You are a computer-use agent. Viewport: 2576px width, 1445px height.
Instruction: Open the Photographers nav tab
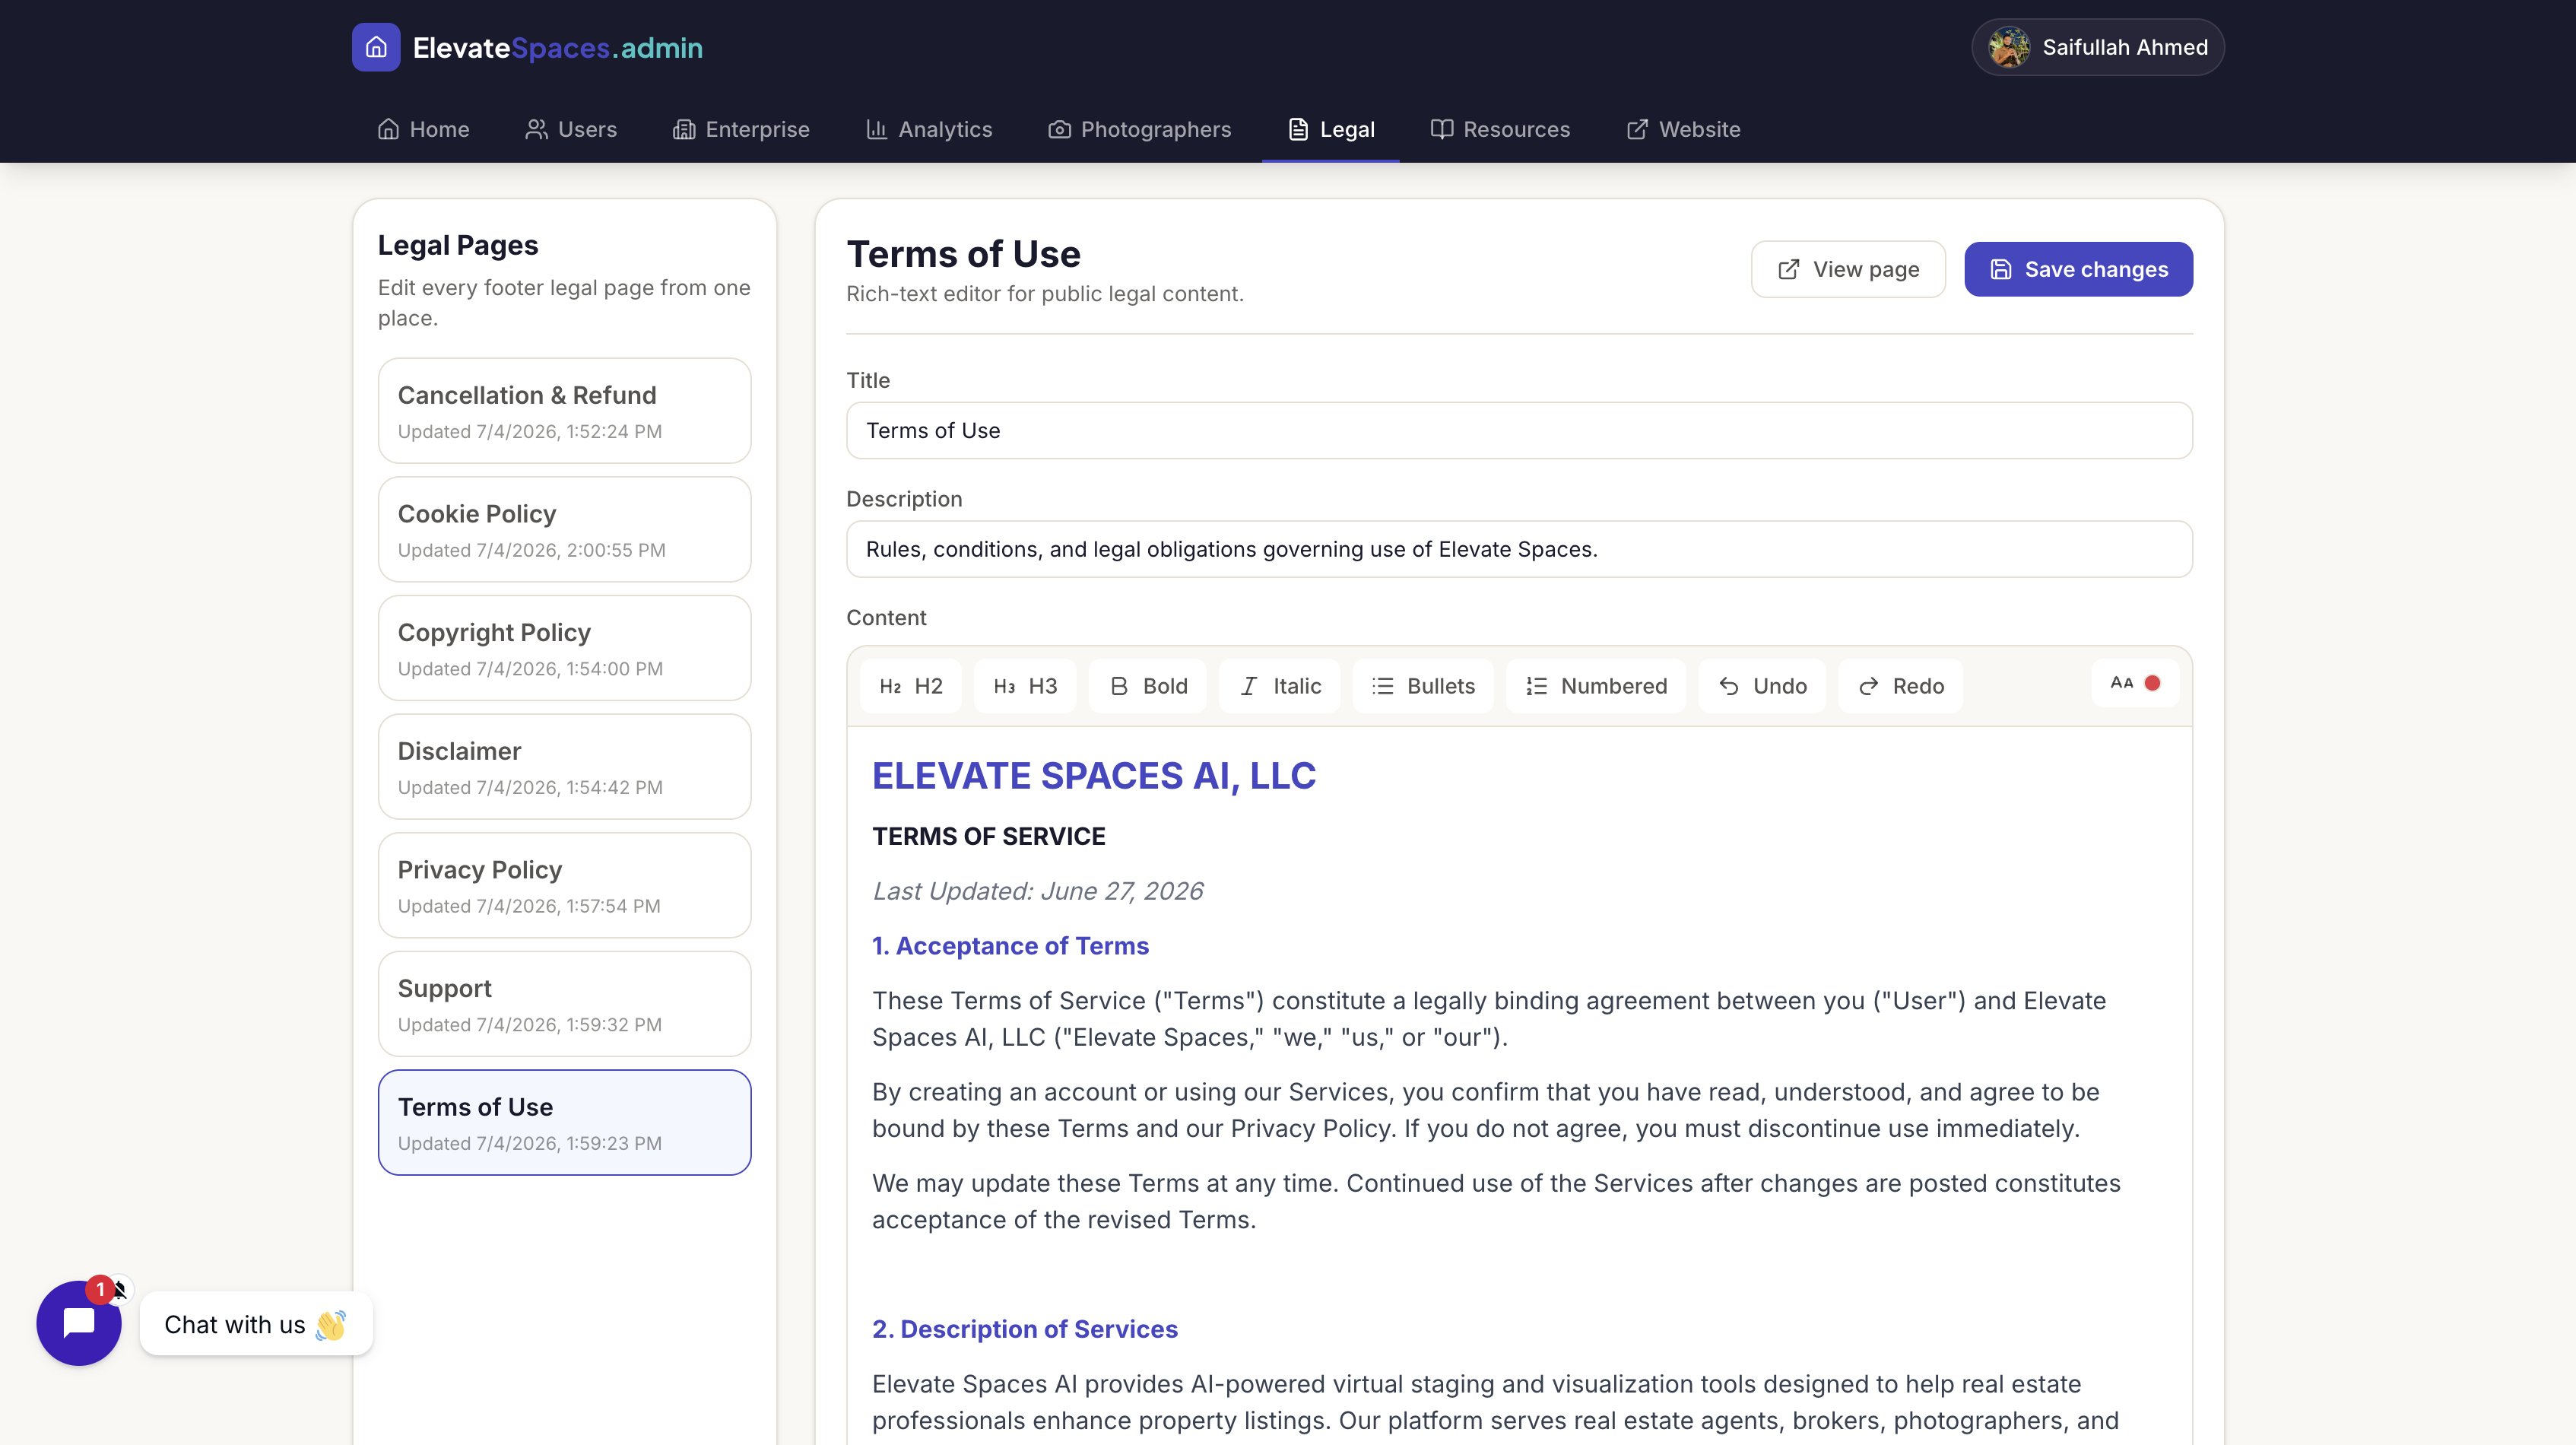[1139, 129]
